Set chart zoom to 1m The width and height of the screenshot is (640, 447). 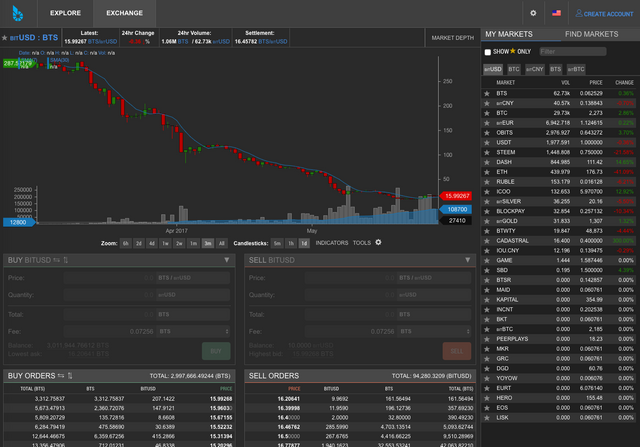point(193,243)
